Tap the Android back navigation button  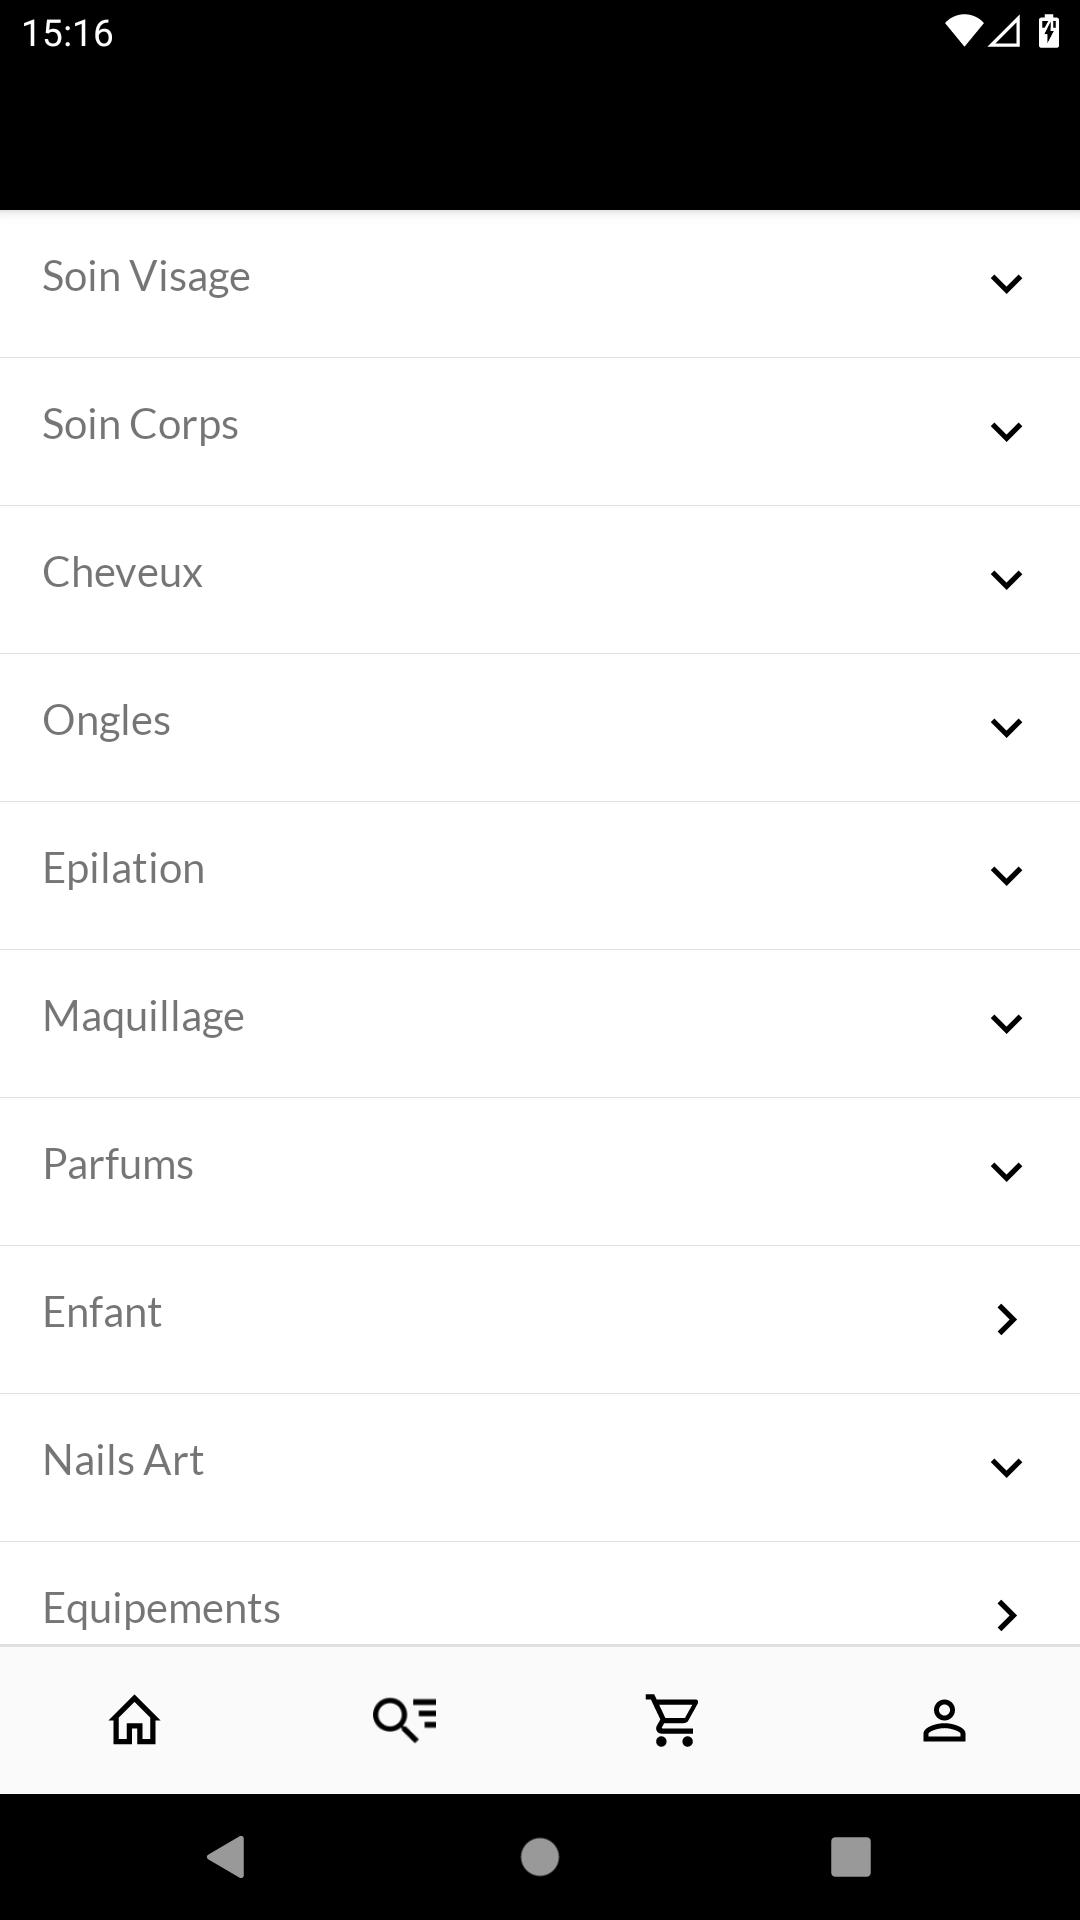point(227,1857)
